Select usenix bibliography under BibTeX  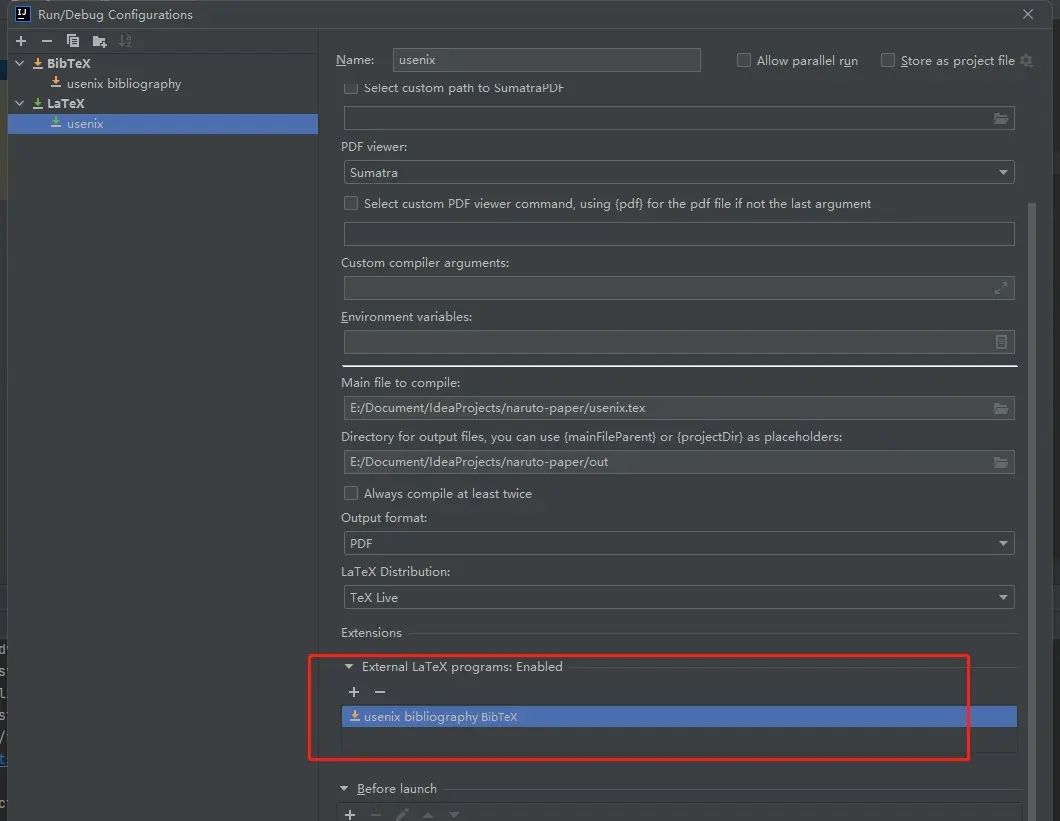pyautogui.click(x=123, y=83)
